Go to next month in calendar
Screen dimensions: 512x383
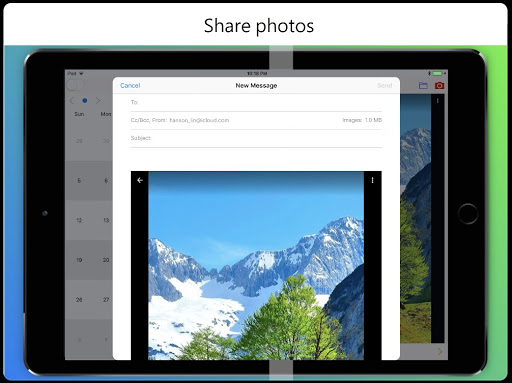(x=98, y=101)
